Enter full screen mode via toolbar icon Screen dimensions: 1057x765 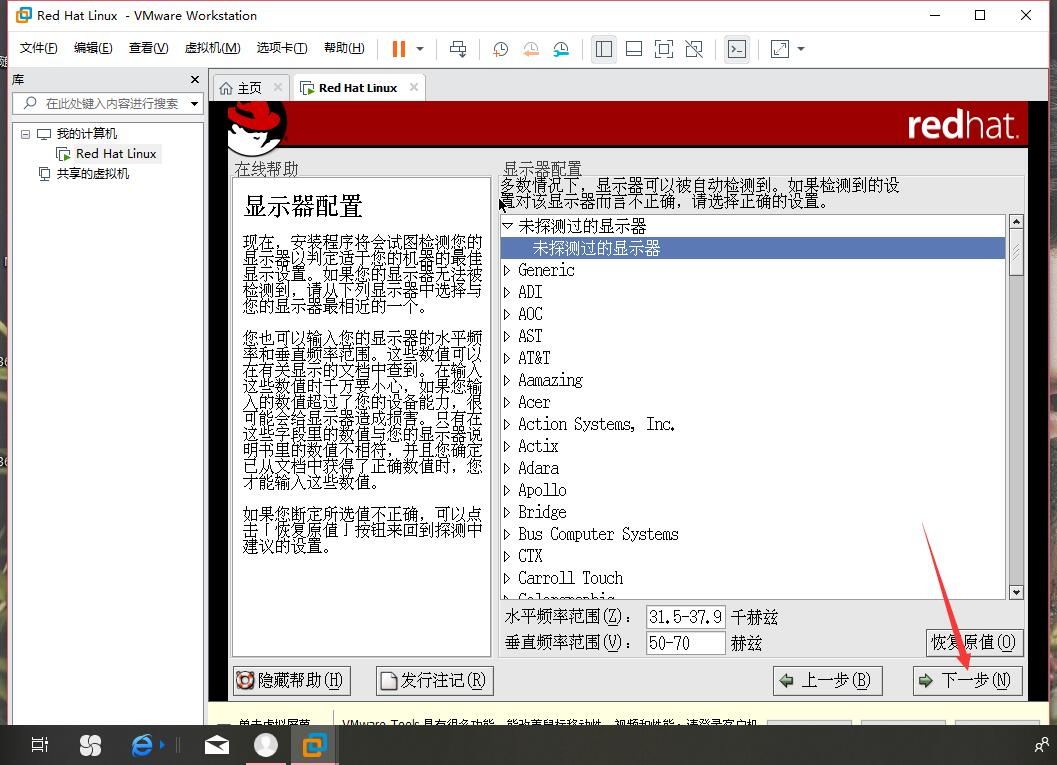point(664,49)
